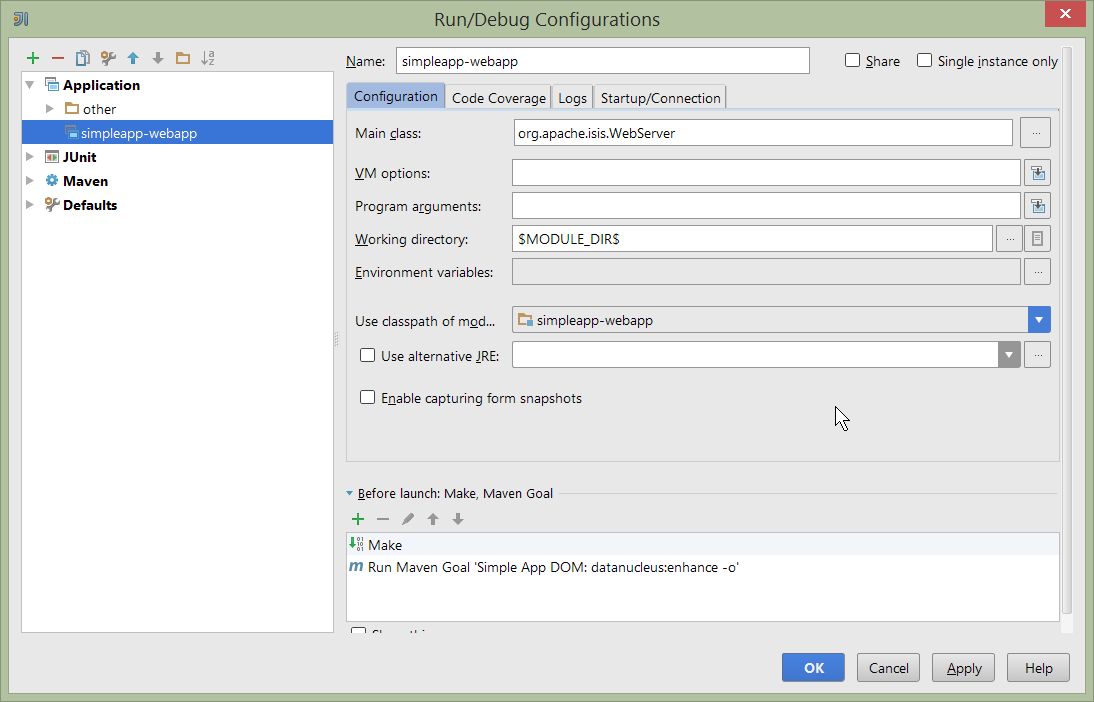Enable the Share checkbox
The width and height of the screenshot is (1094, 702).
[853, 60]
